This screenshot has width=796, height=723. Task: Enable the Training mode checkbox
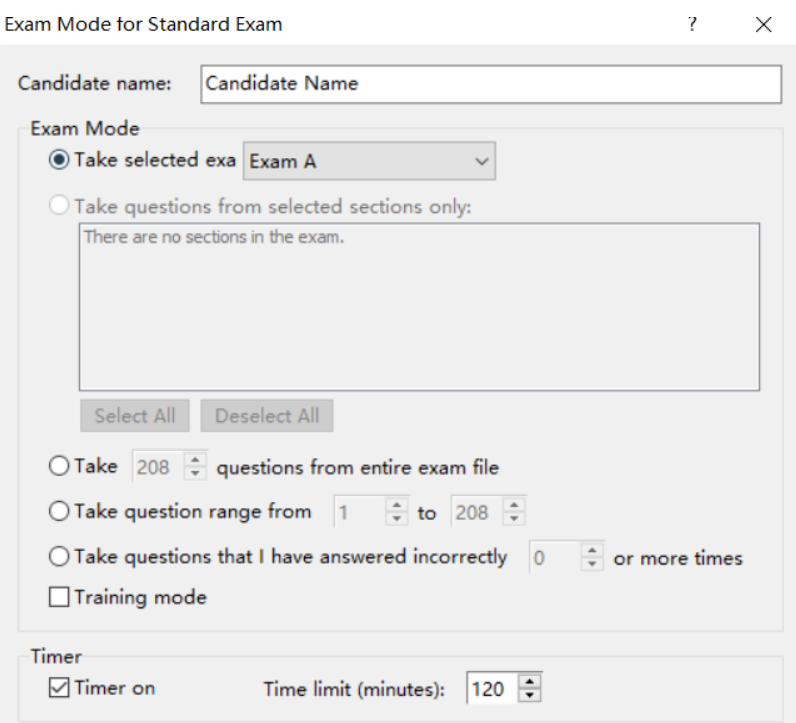(x=60, y=598)
